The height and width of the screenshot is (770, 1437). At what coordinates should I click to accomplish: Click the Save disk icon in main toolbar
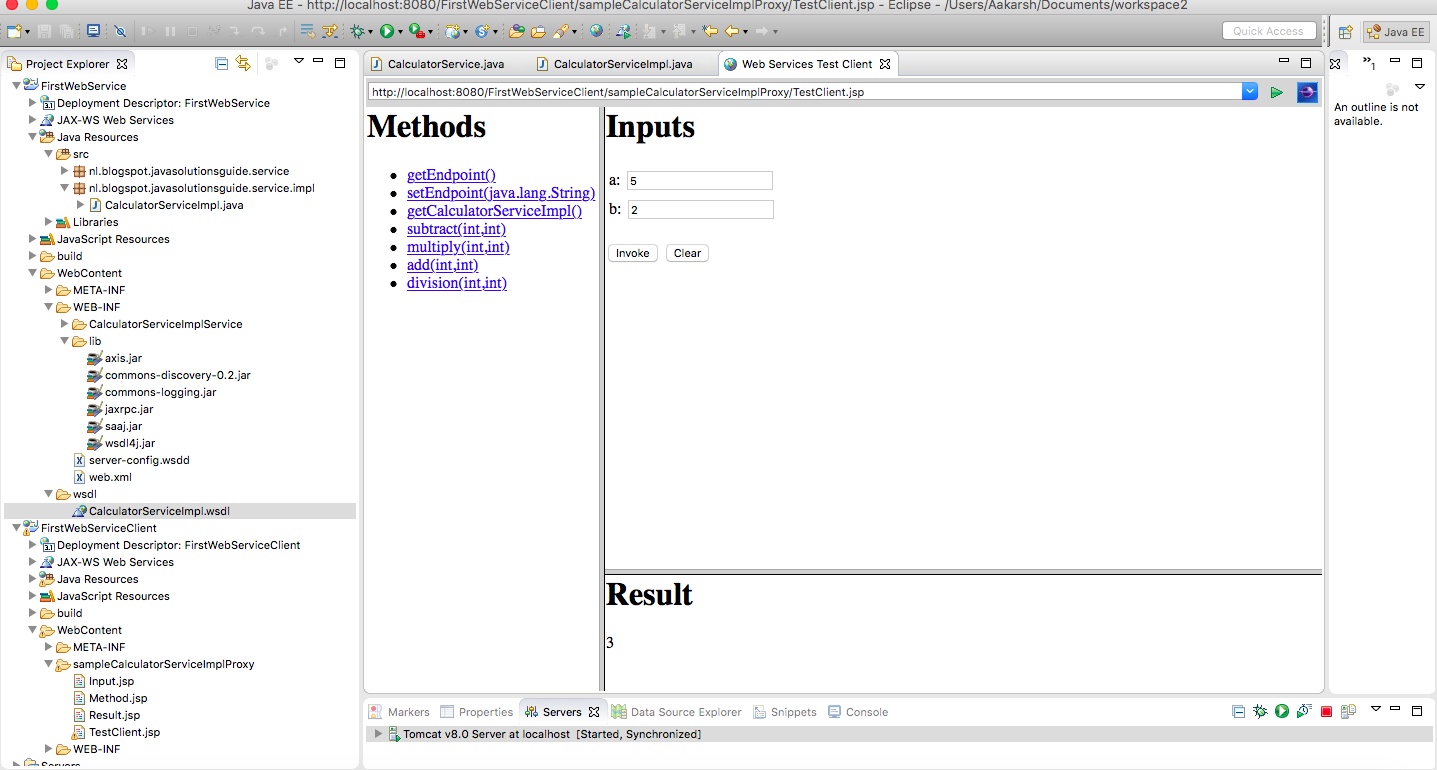tap(44, 31)
